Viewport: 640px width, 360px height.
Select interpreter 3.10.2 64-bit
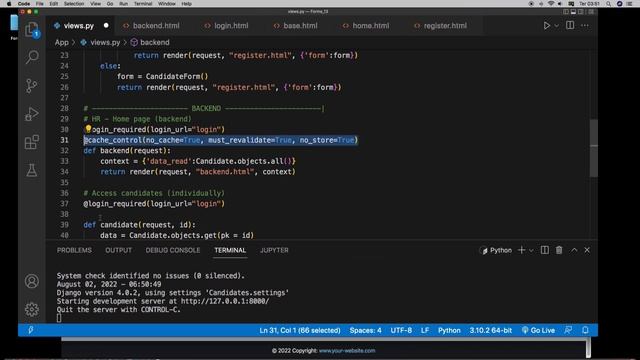(x=491, y=330)
